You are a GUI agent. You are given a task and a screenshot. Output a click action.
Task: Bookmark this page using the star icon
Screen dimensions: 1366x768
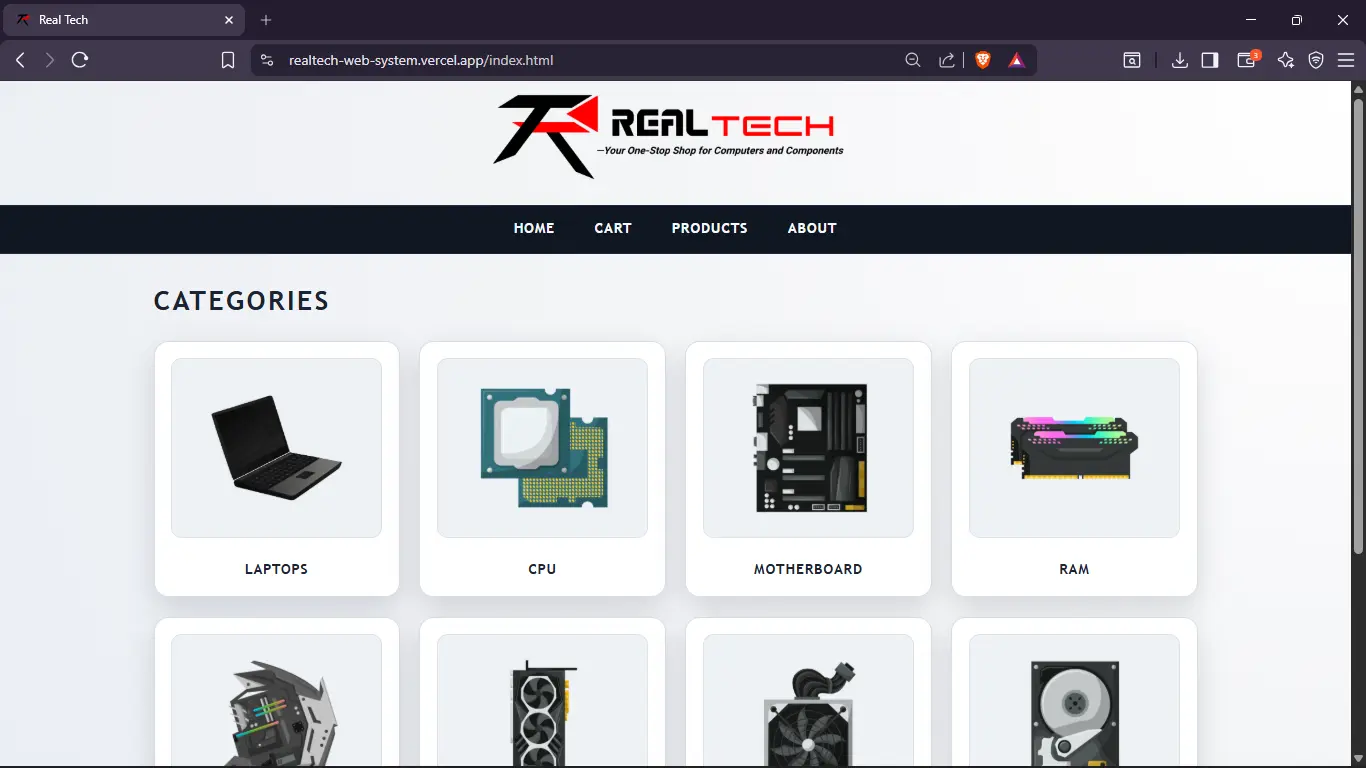(x=228, y=60)
